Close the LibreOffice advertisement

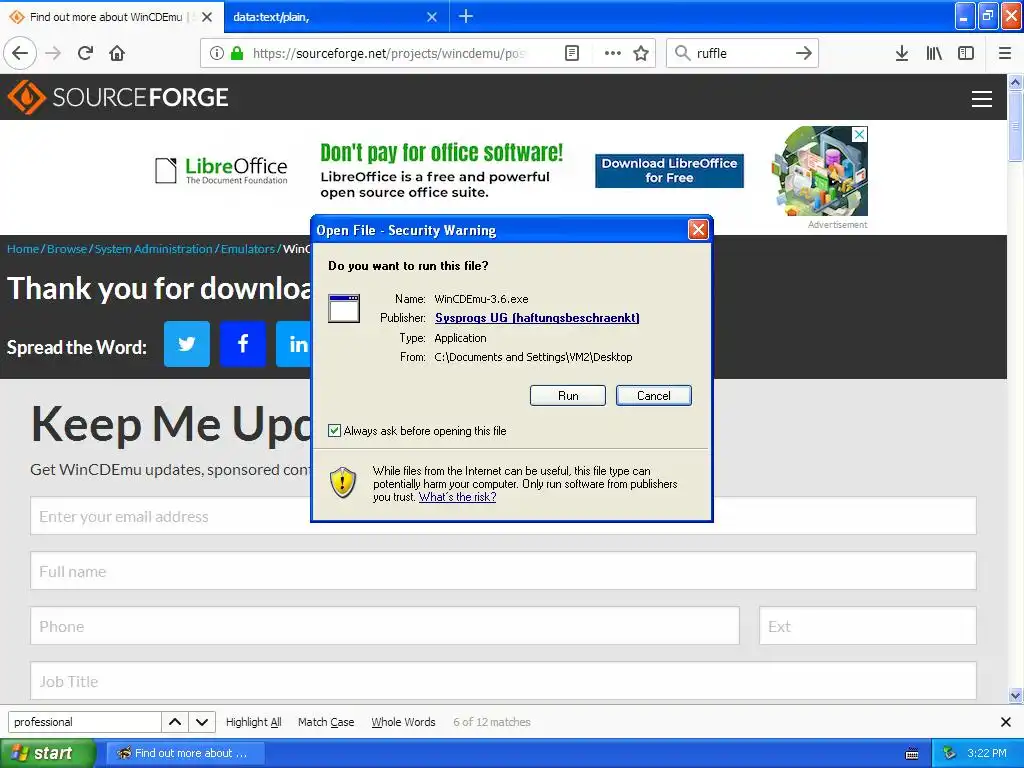pyautogui.click(x=860, y=134)
